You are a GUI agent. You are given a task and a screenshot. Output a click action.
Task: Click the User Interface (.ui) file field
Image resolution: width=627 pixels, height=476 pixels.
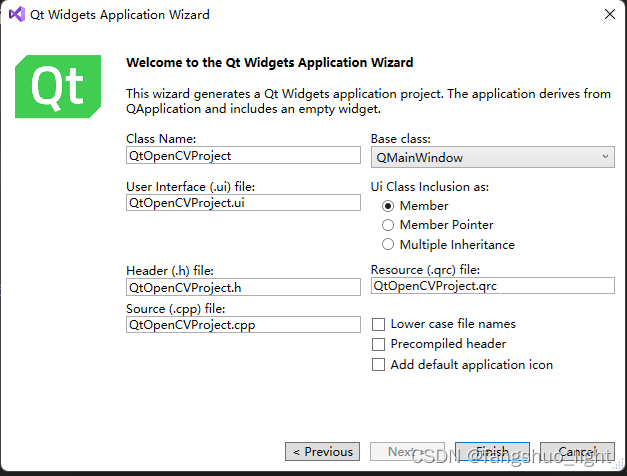point(243,203)
